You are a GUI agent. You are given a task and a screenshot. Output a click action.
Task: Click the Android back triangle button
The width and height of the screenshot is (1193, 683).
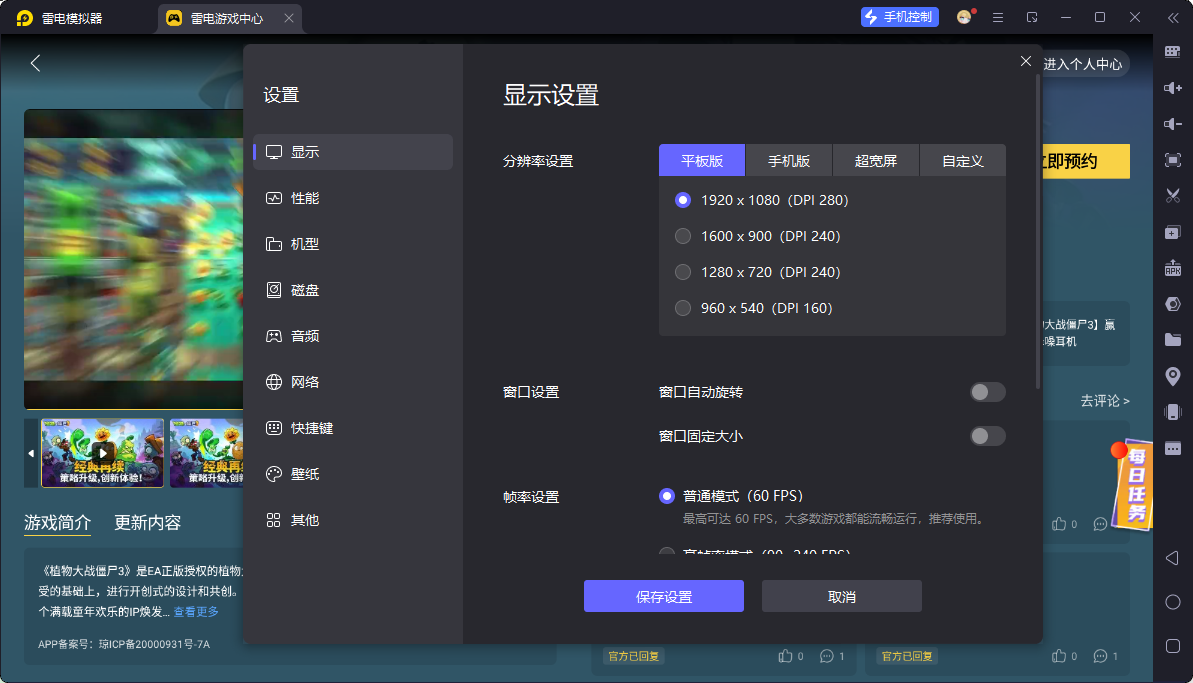pyautogui.click(x=1172, y=558)
